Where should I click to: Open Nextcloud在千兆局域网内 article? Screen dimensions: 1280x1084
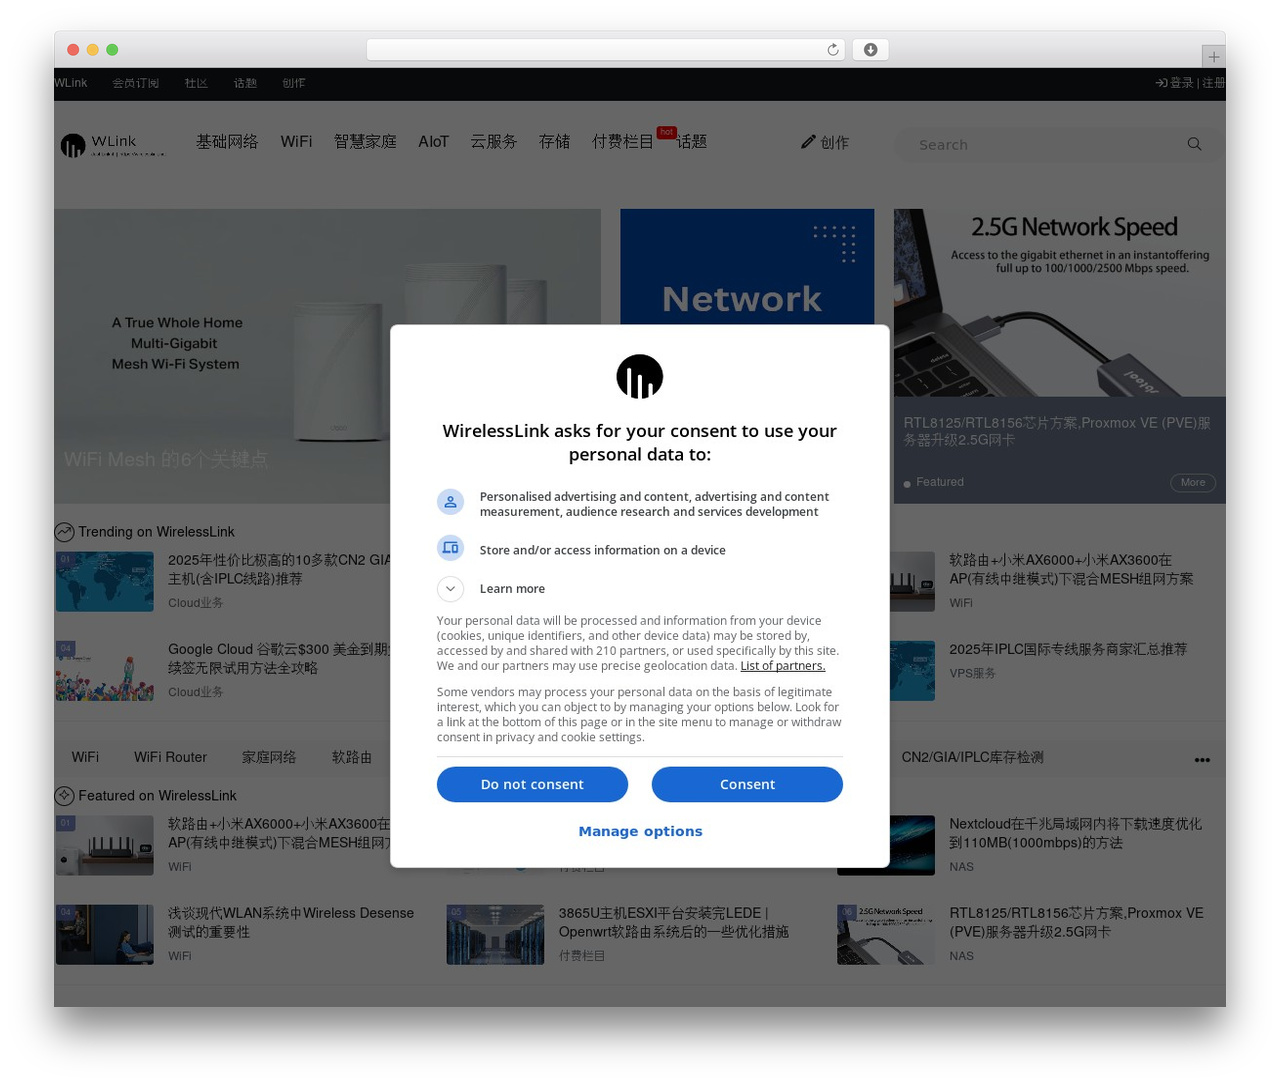[x=1075, y=834]
